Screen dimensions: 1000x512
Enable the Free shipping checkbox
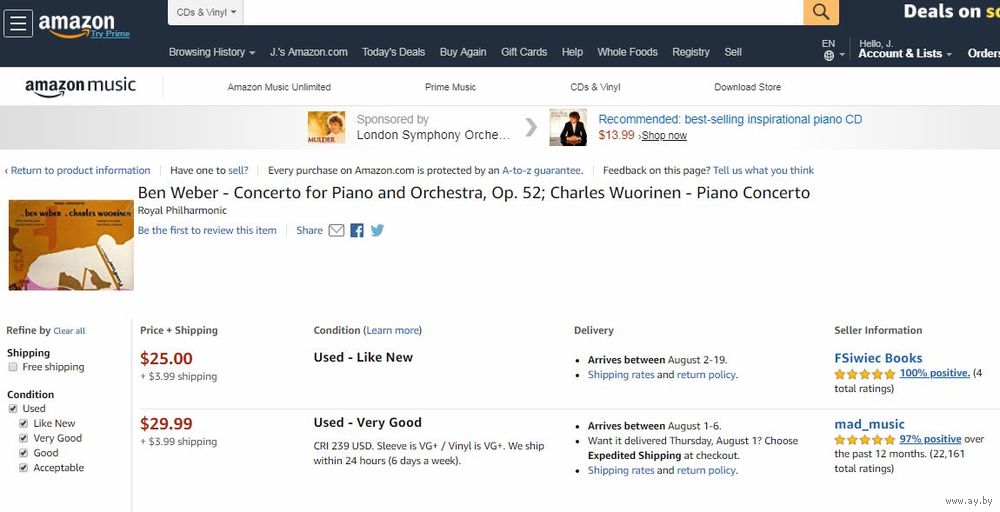pyautogui.click(x=13, y=367)
